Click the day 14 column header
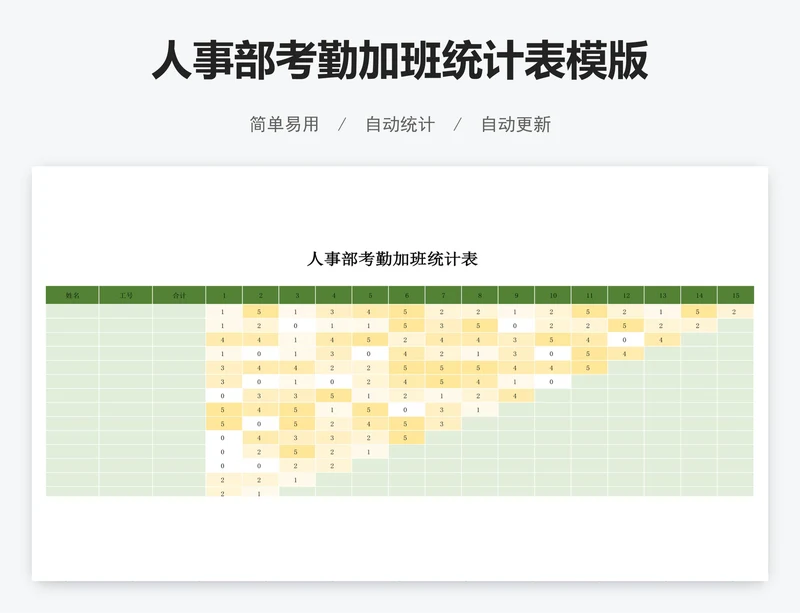The image size is (800, 613). pos(699,296)
